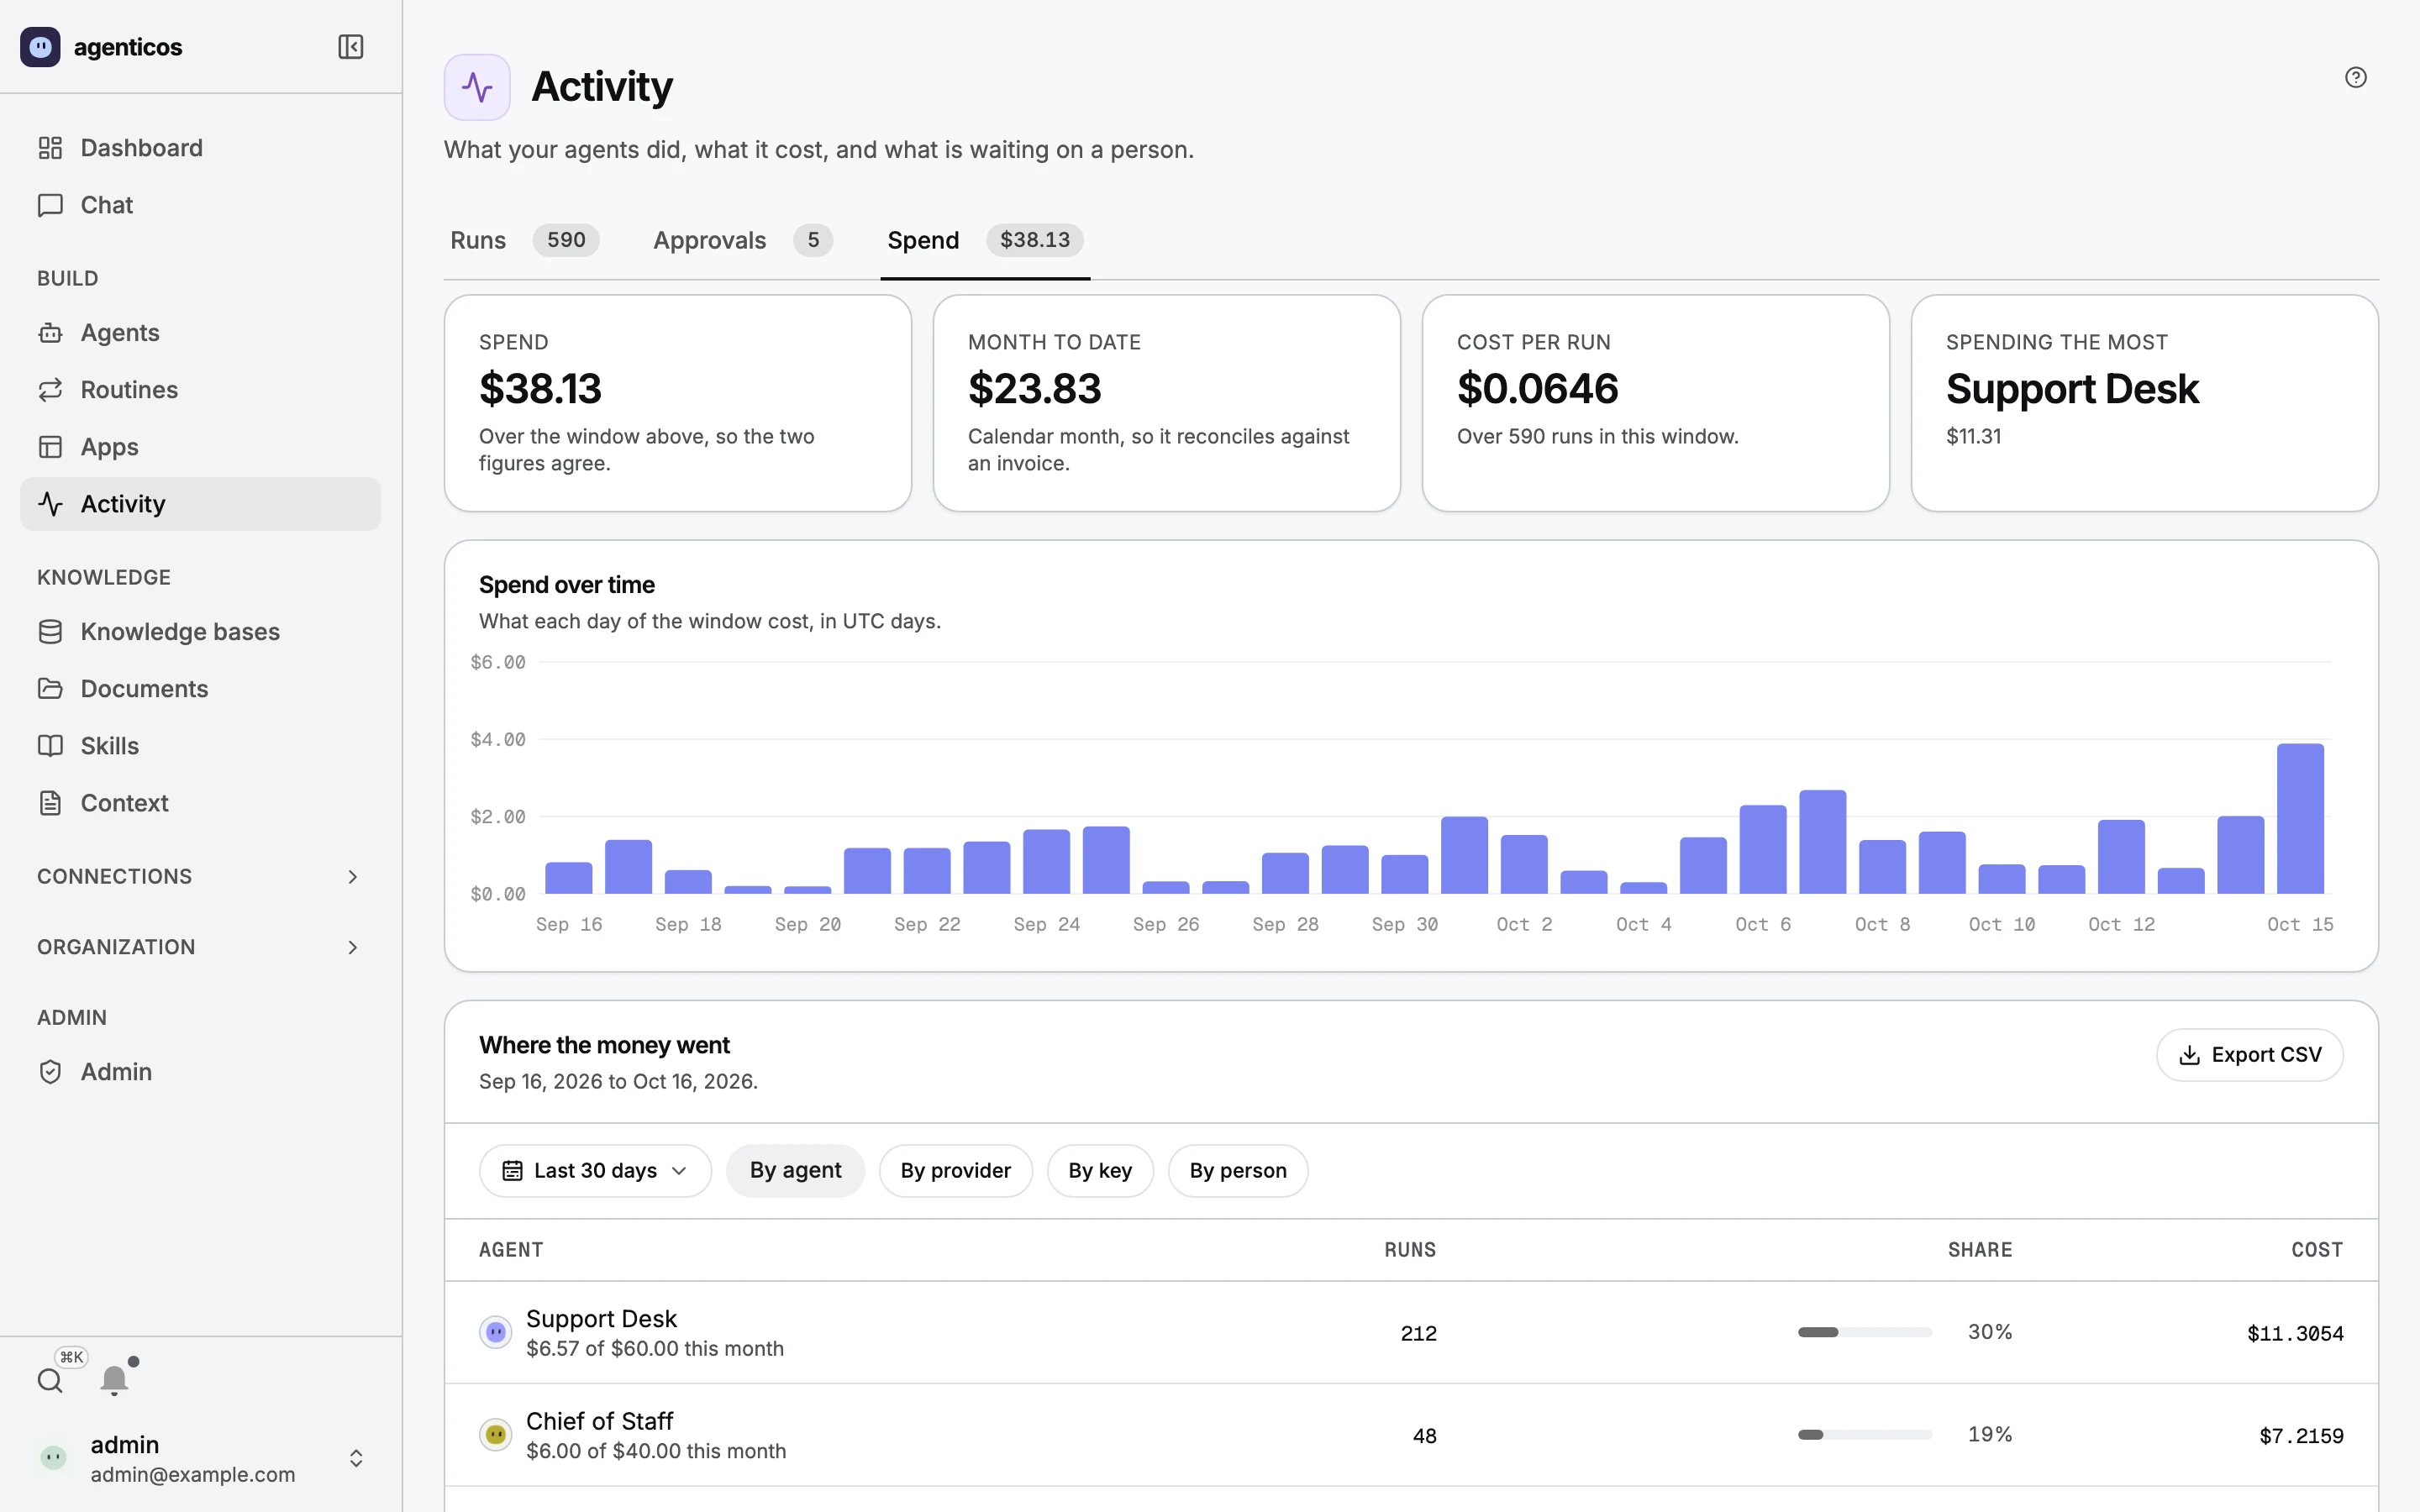The image size is (2420, 1512).
Task: Expand the Connections section
Action: pyautogui.click(x=200, y=877)
